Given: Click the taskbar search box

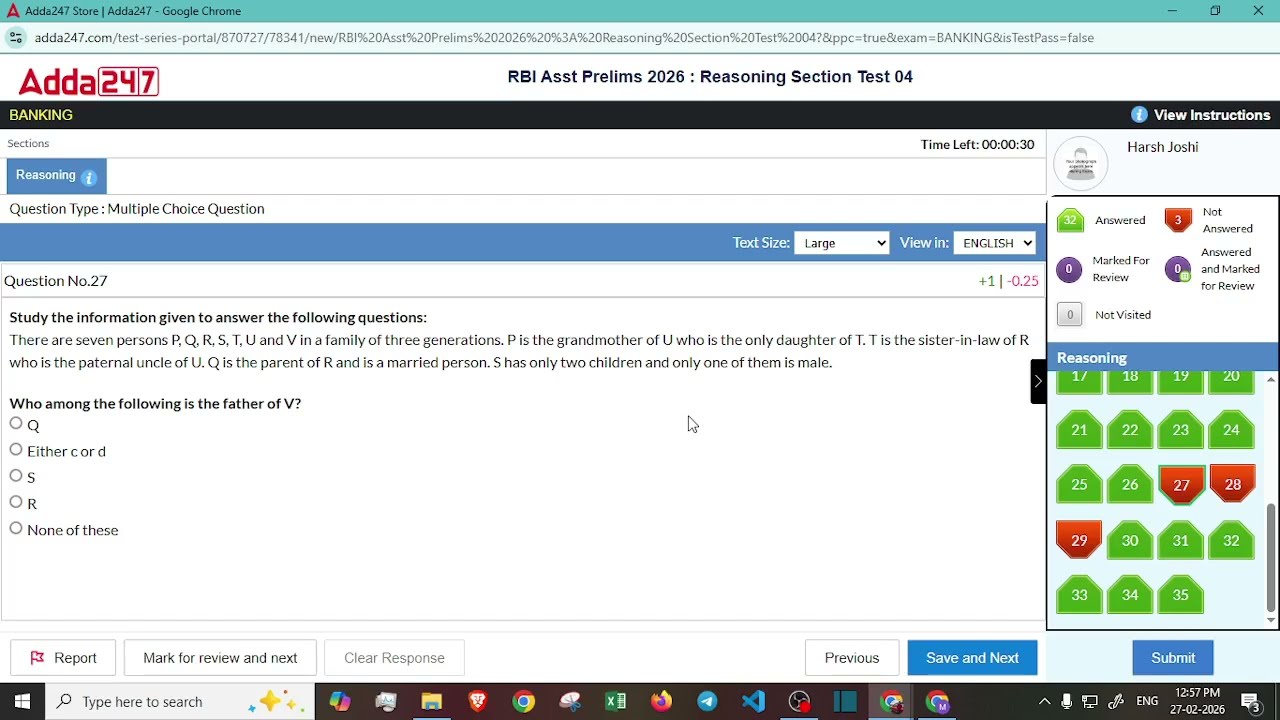Looking at the screenshot, I should click(180, 702).
